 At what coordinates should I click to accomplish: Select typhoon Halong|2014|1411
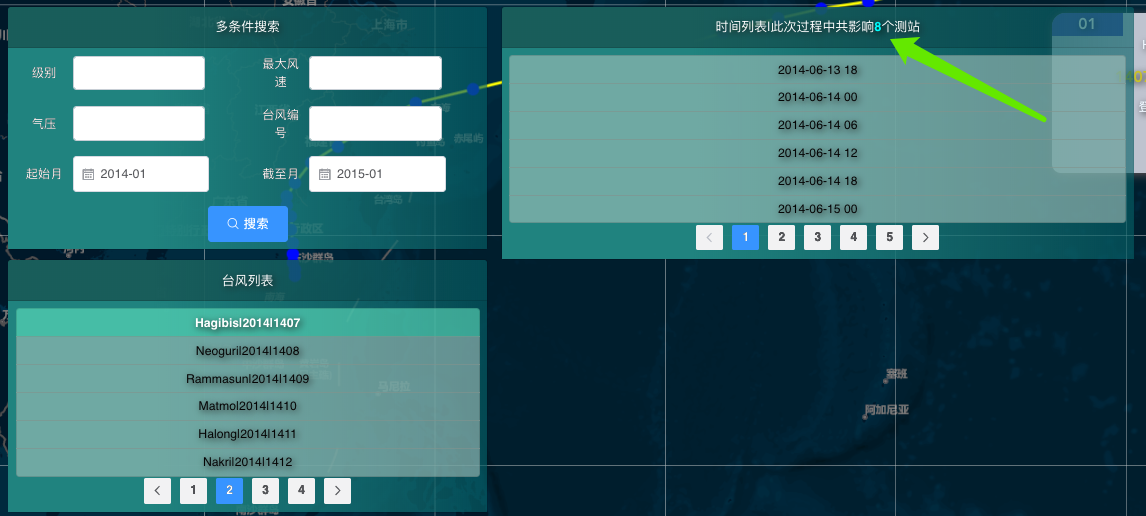248,434
